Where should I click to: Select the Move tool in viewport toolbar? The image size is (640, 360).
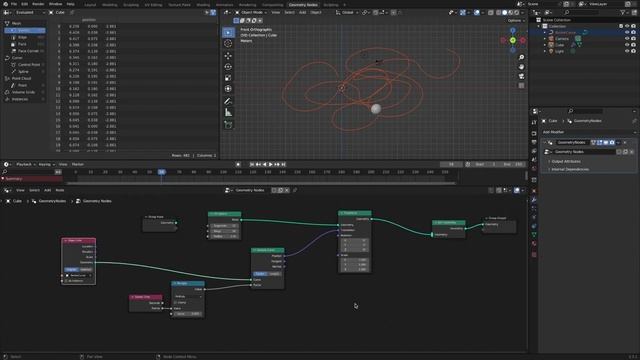coord(228,56)
